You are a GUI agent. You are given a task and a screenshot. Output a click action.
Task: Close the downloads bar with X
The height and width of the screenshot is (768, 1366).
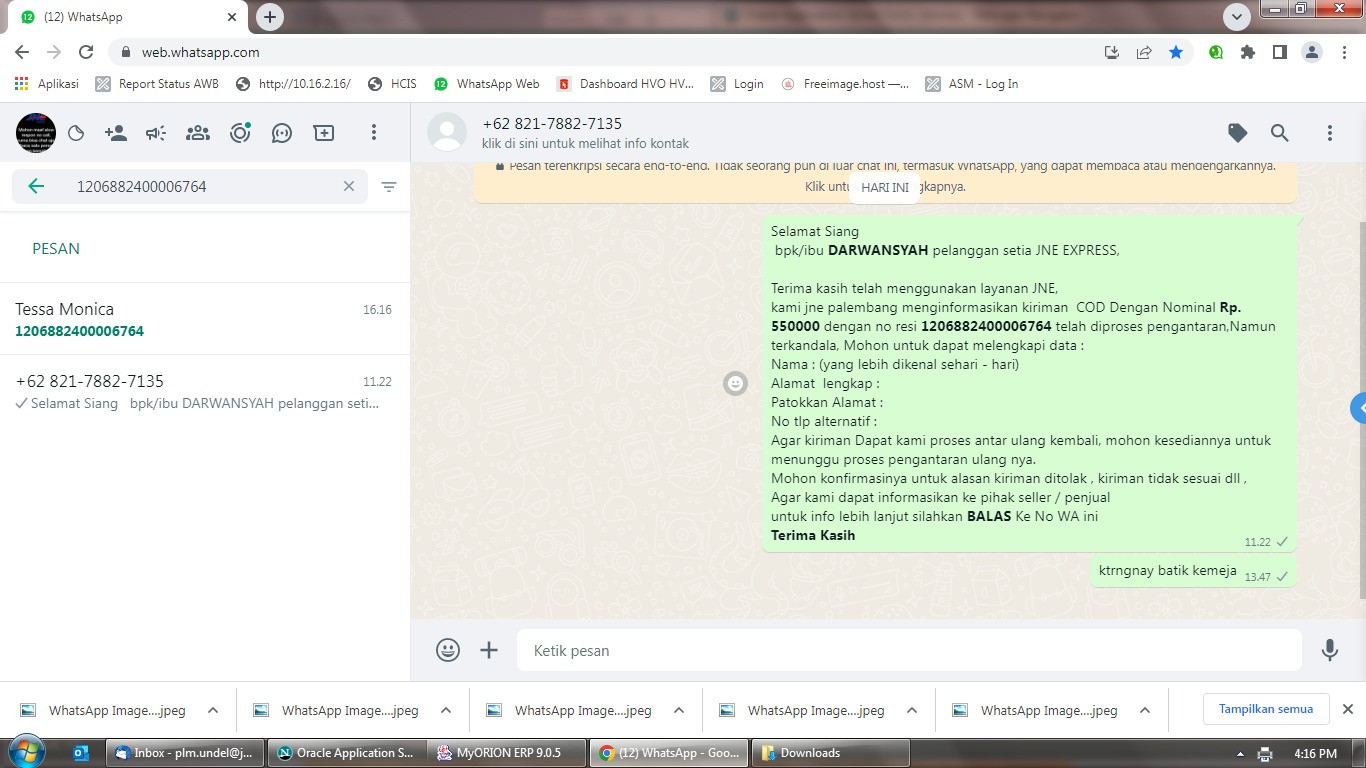tap(1347, 709)
